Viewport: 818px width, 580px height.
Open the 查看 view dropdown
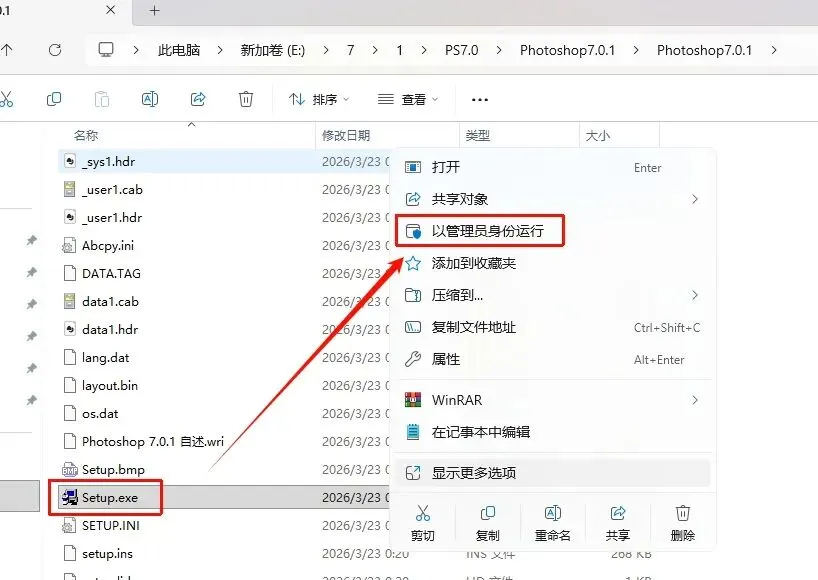tap(408, 99)
